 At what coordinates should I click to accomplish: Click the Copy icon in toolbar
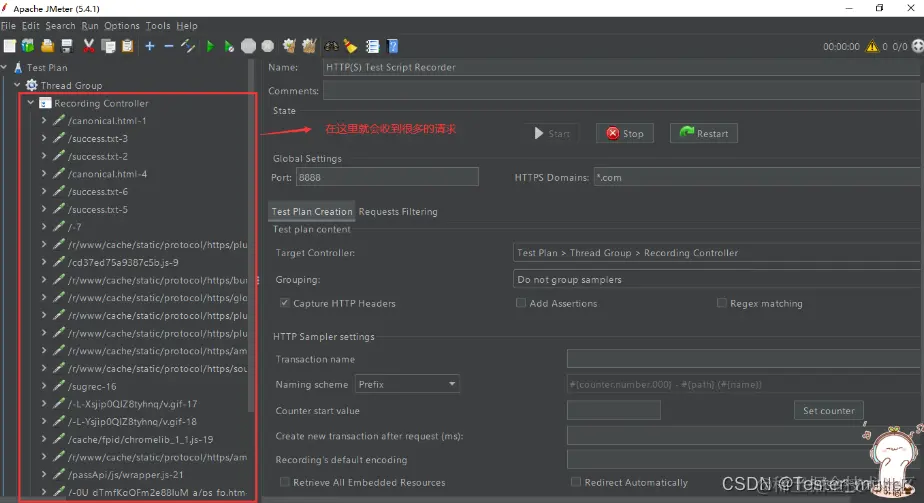108,46
